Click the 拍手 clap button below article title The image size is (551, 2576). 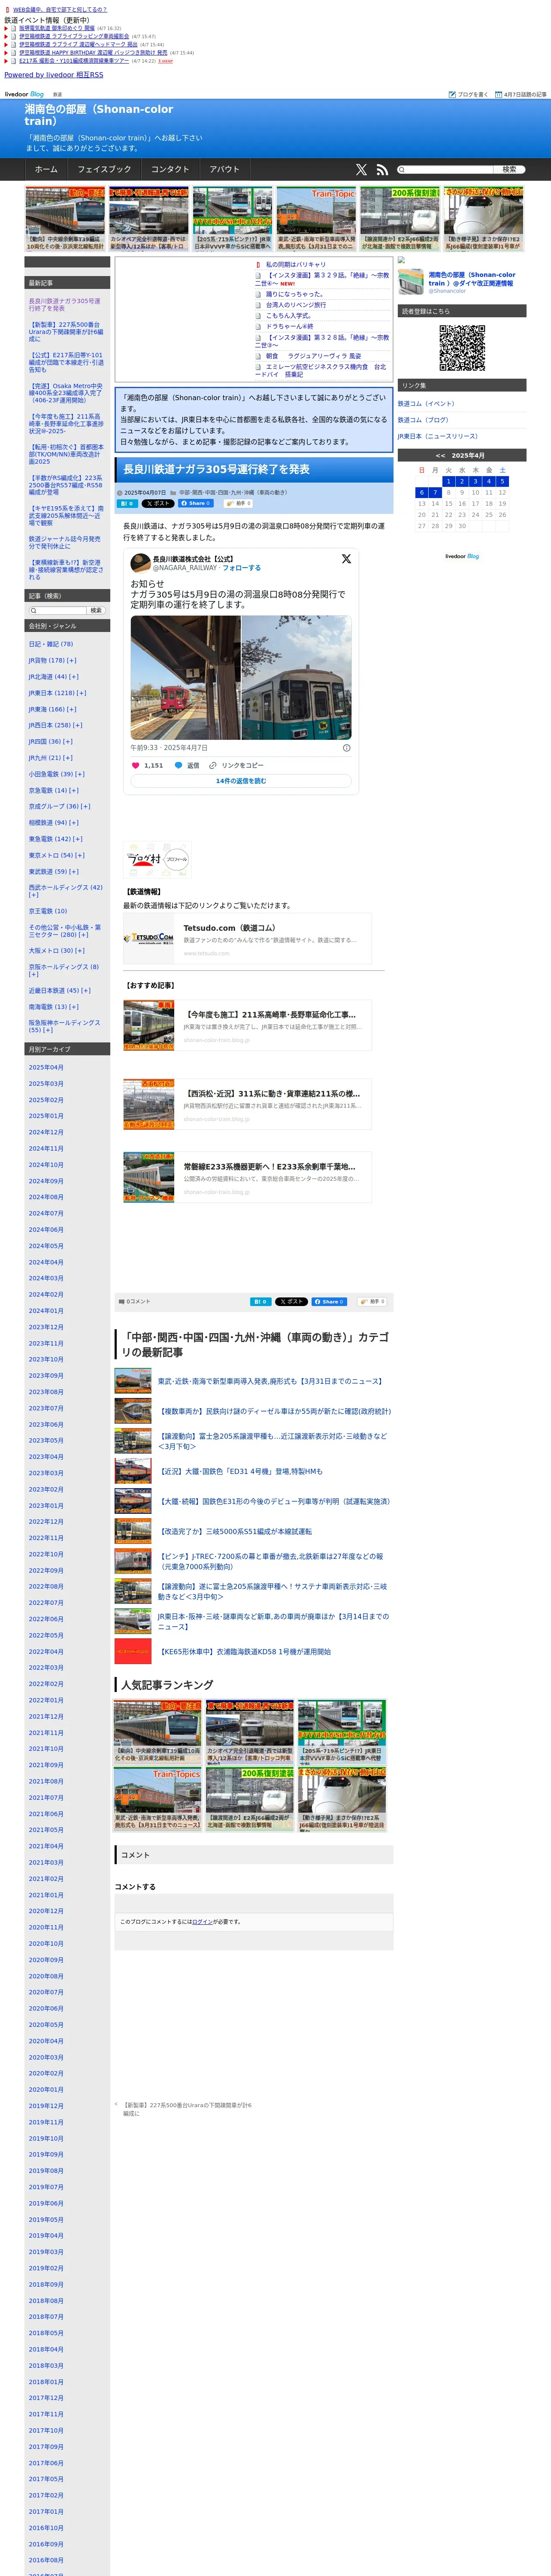click(238, 504)
